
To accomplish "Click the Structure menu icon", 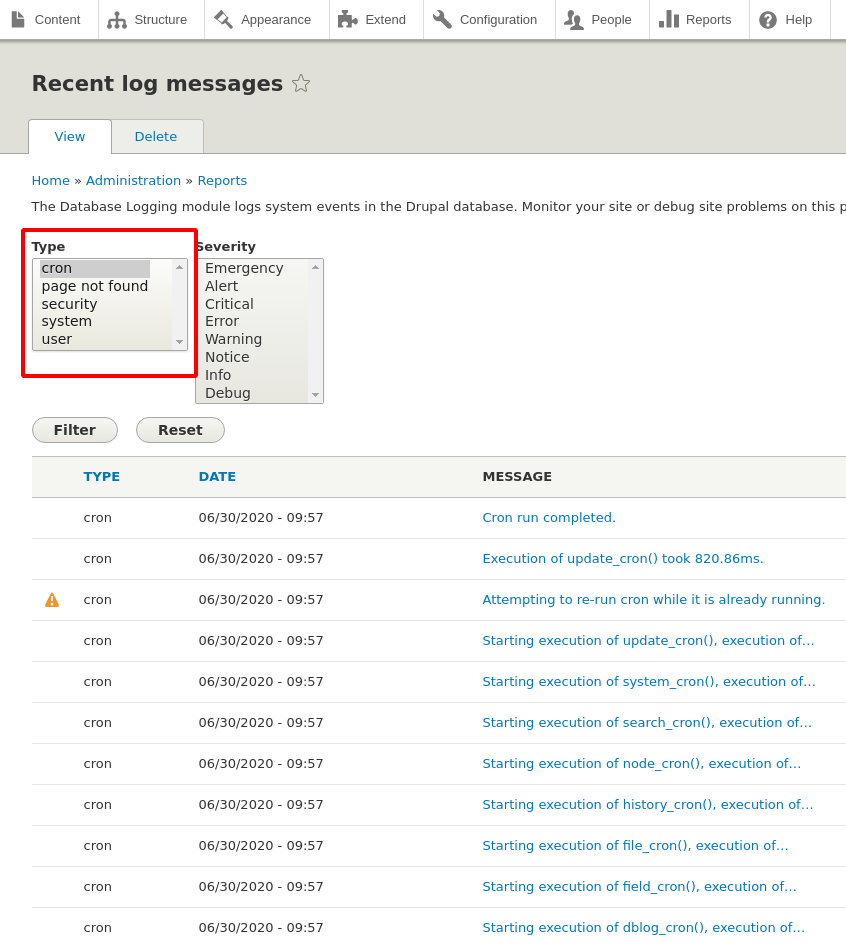I will coord(118,19).
